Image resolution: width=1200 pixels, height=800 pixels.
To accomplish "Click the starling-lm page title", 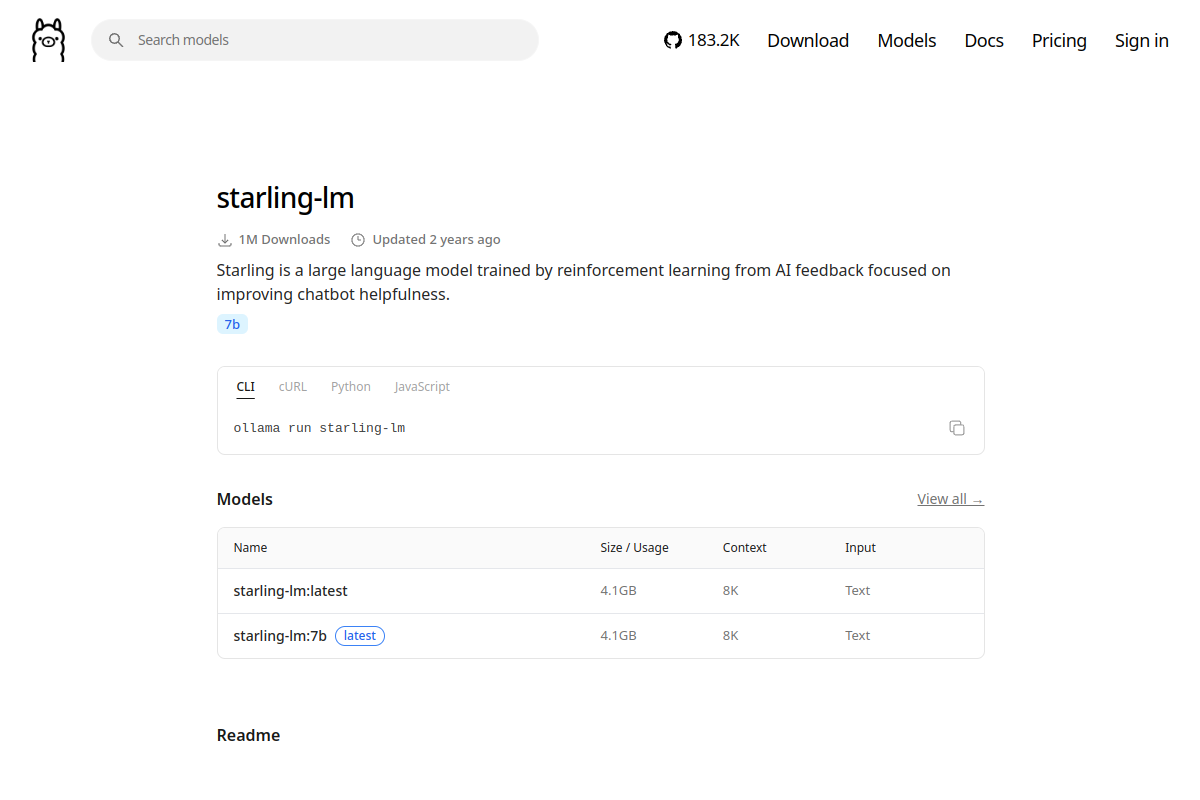I will [285, 198].
